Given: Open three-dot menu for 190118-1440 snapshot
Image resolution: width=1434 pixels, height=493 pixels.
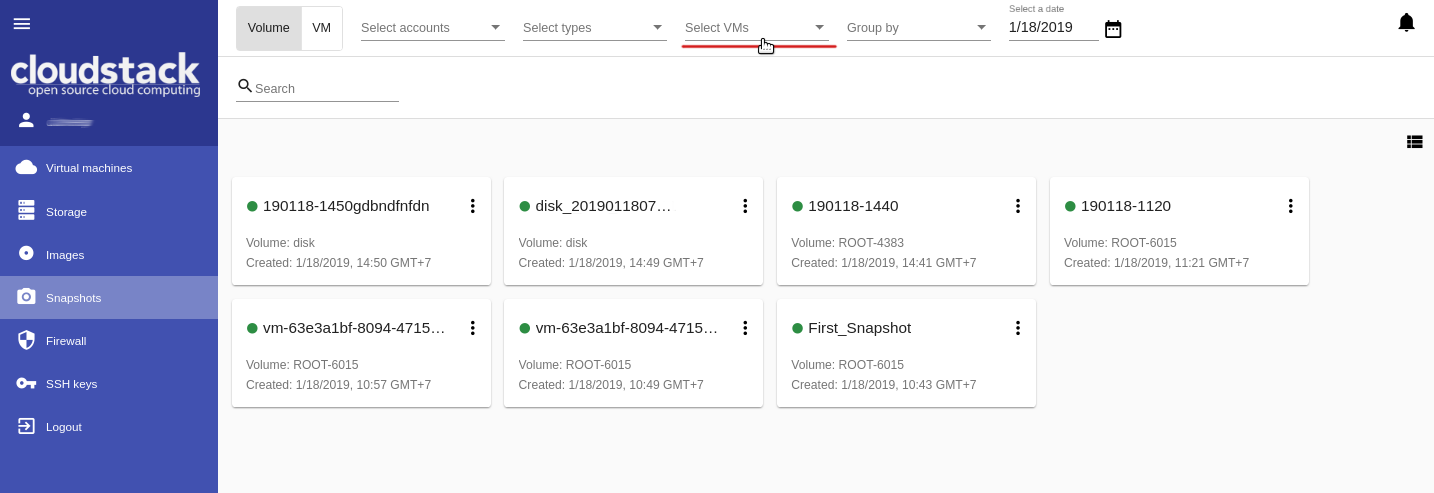Looking at the screenshot, I should pyautogui.click(x=1018, y=206).
